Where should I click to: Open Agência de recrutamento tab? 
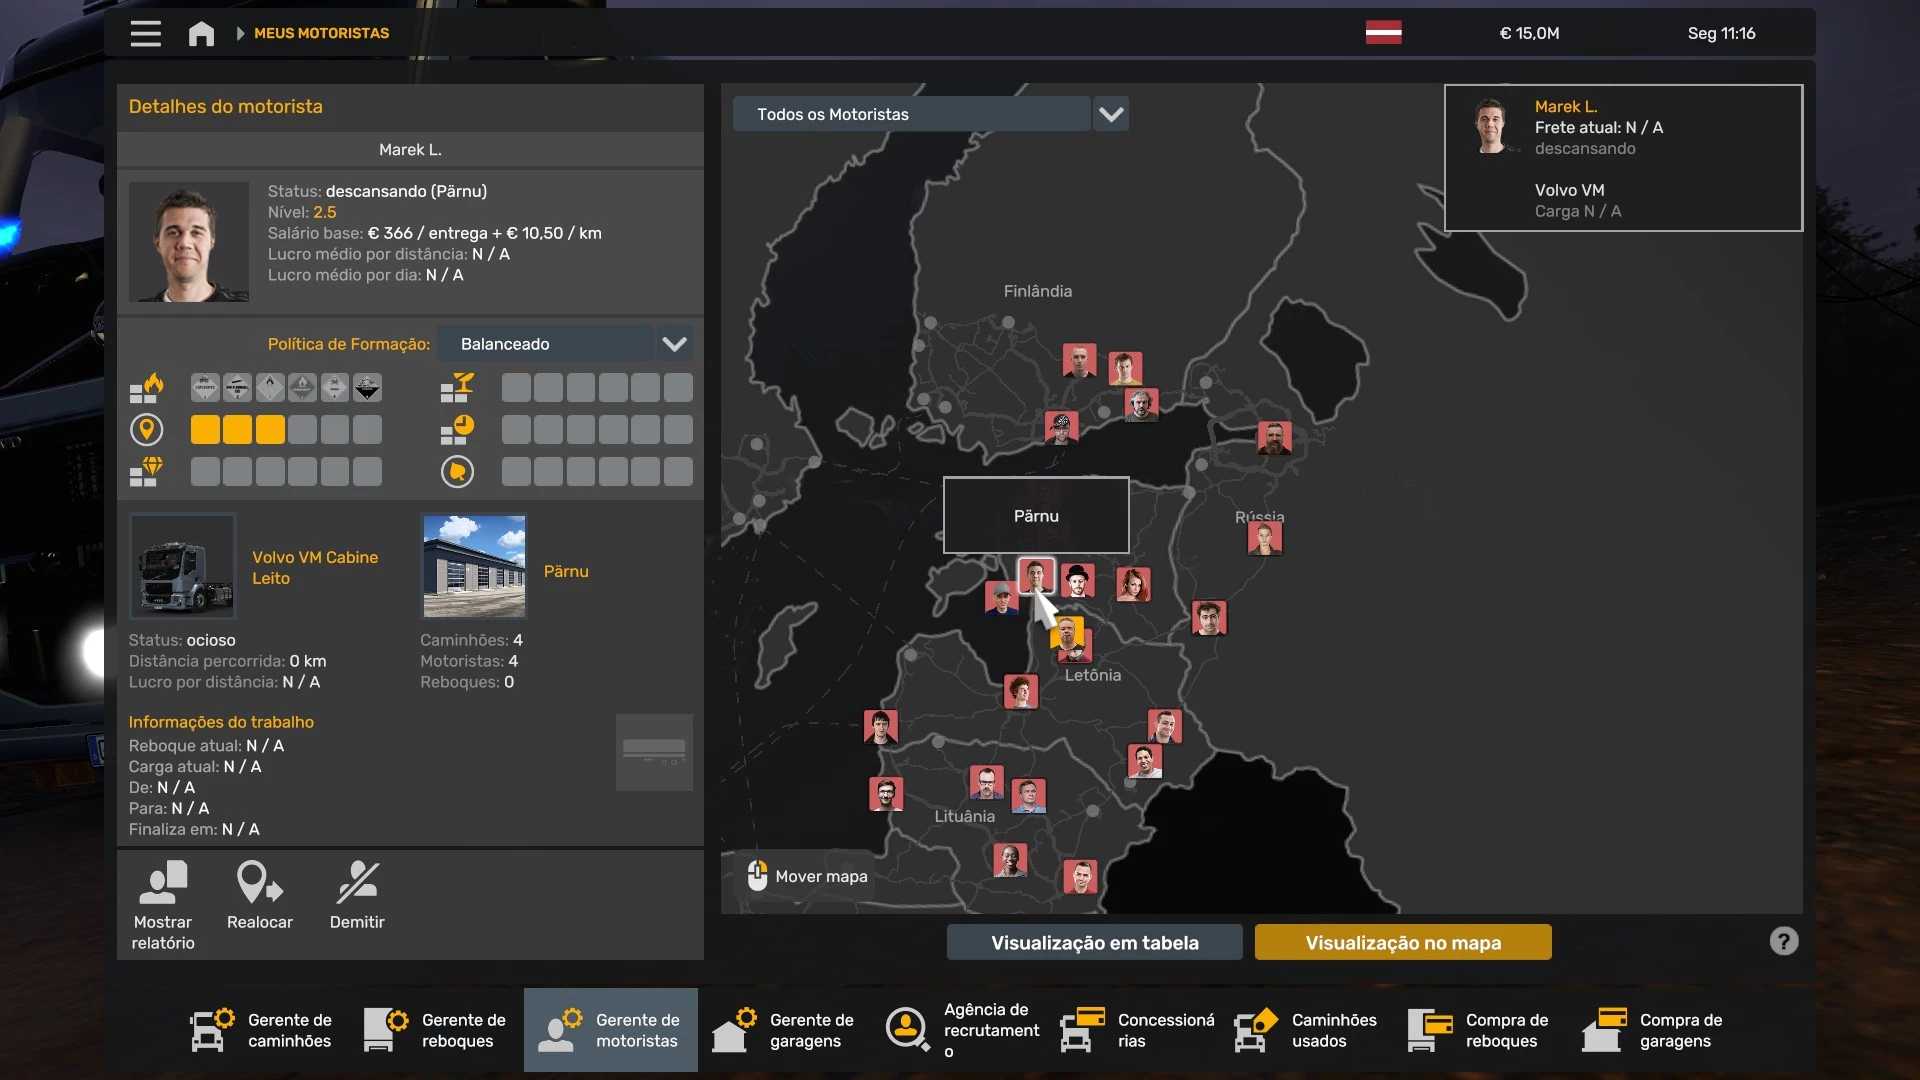[962, 1030]
